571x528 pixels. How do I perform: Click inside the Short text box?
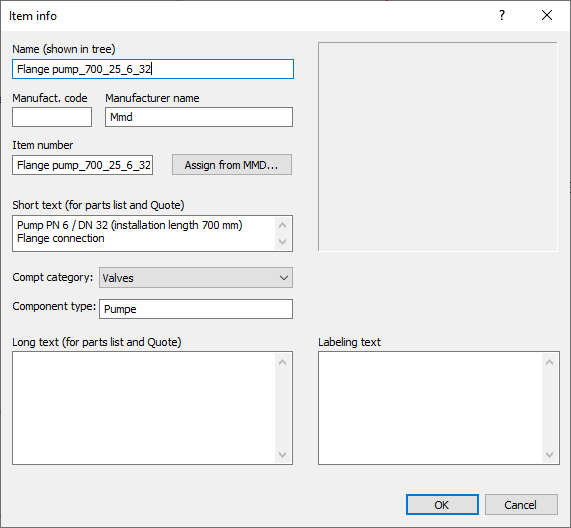pyautogui.click(x=144, y=233)
